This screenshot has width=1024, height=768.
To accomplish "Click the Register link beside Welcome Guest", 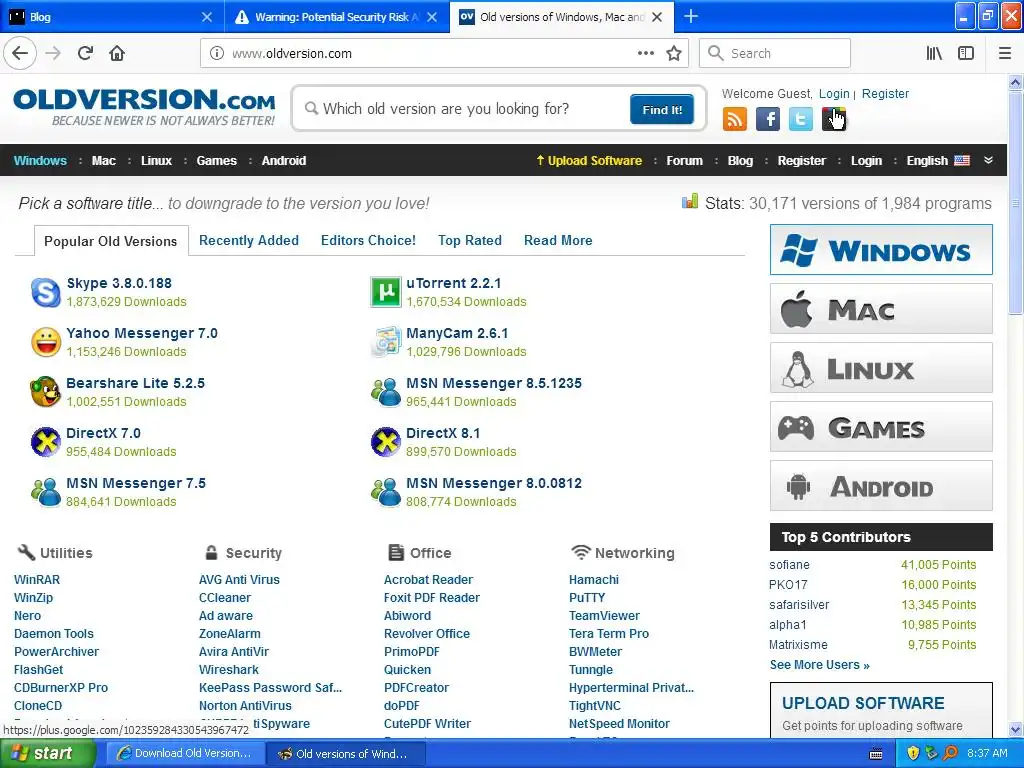I will coord(885,93).
